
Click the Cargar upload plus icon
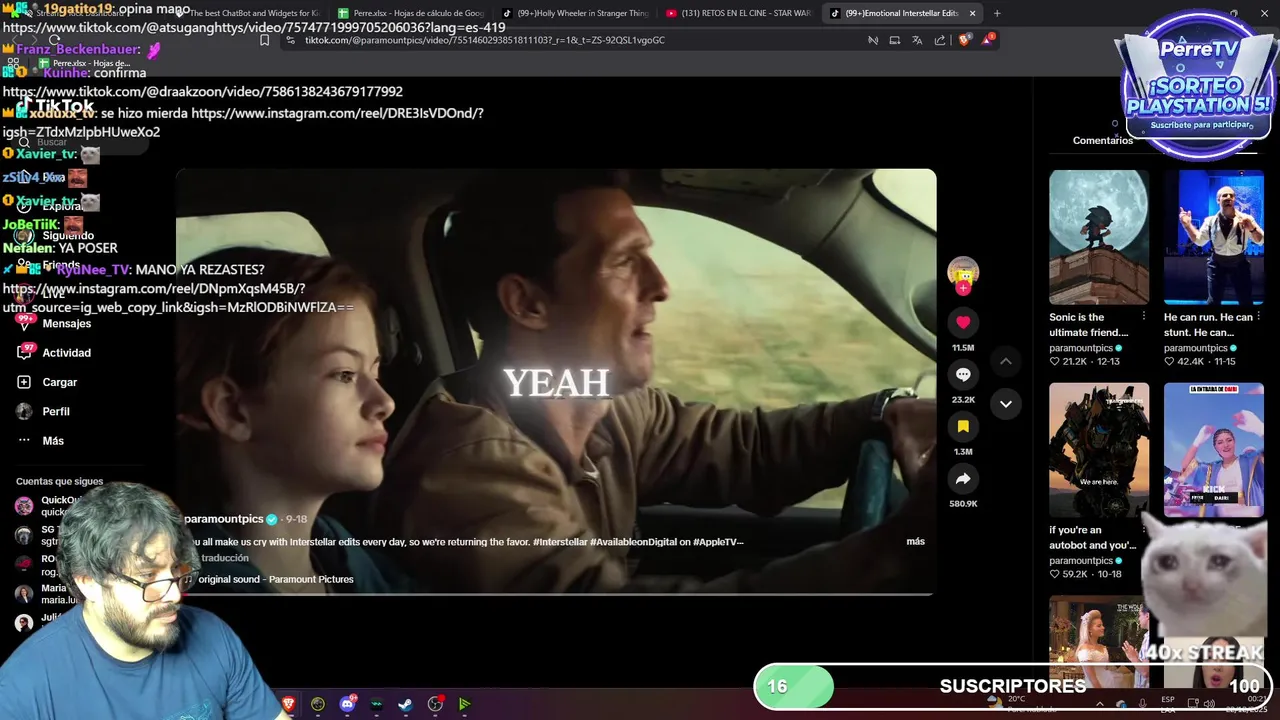(24, 382)
